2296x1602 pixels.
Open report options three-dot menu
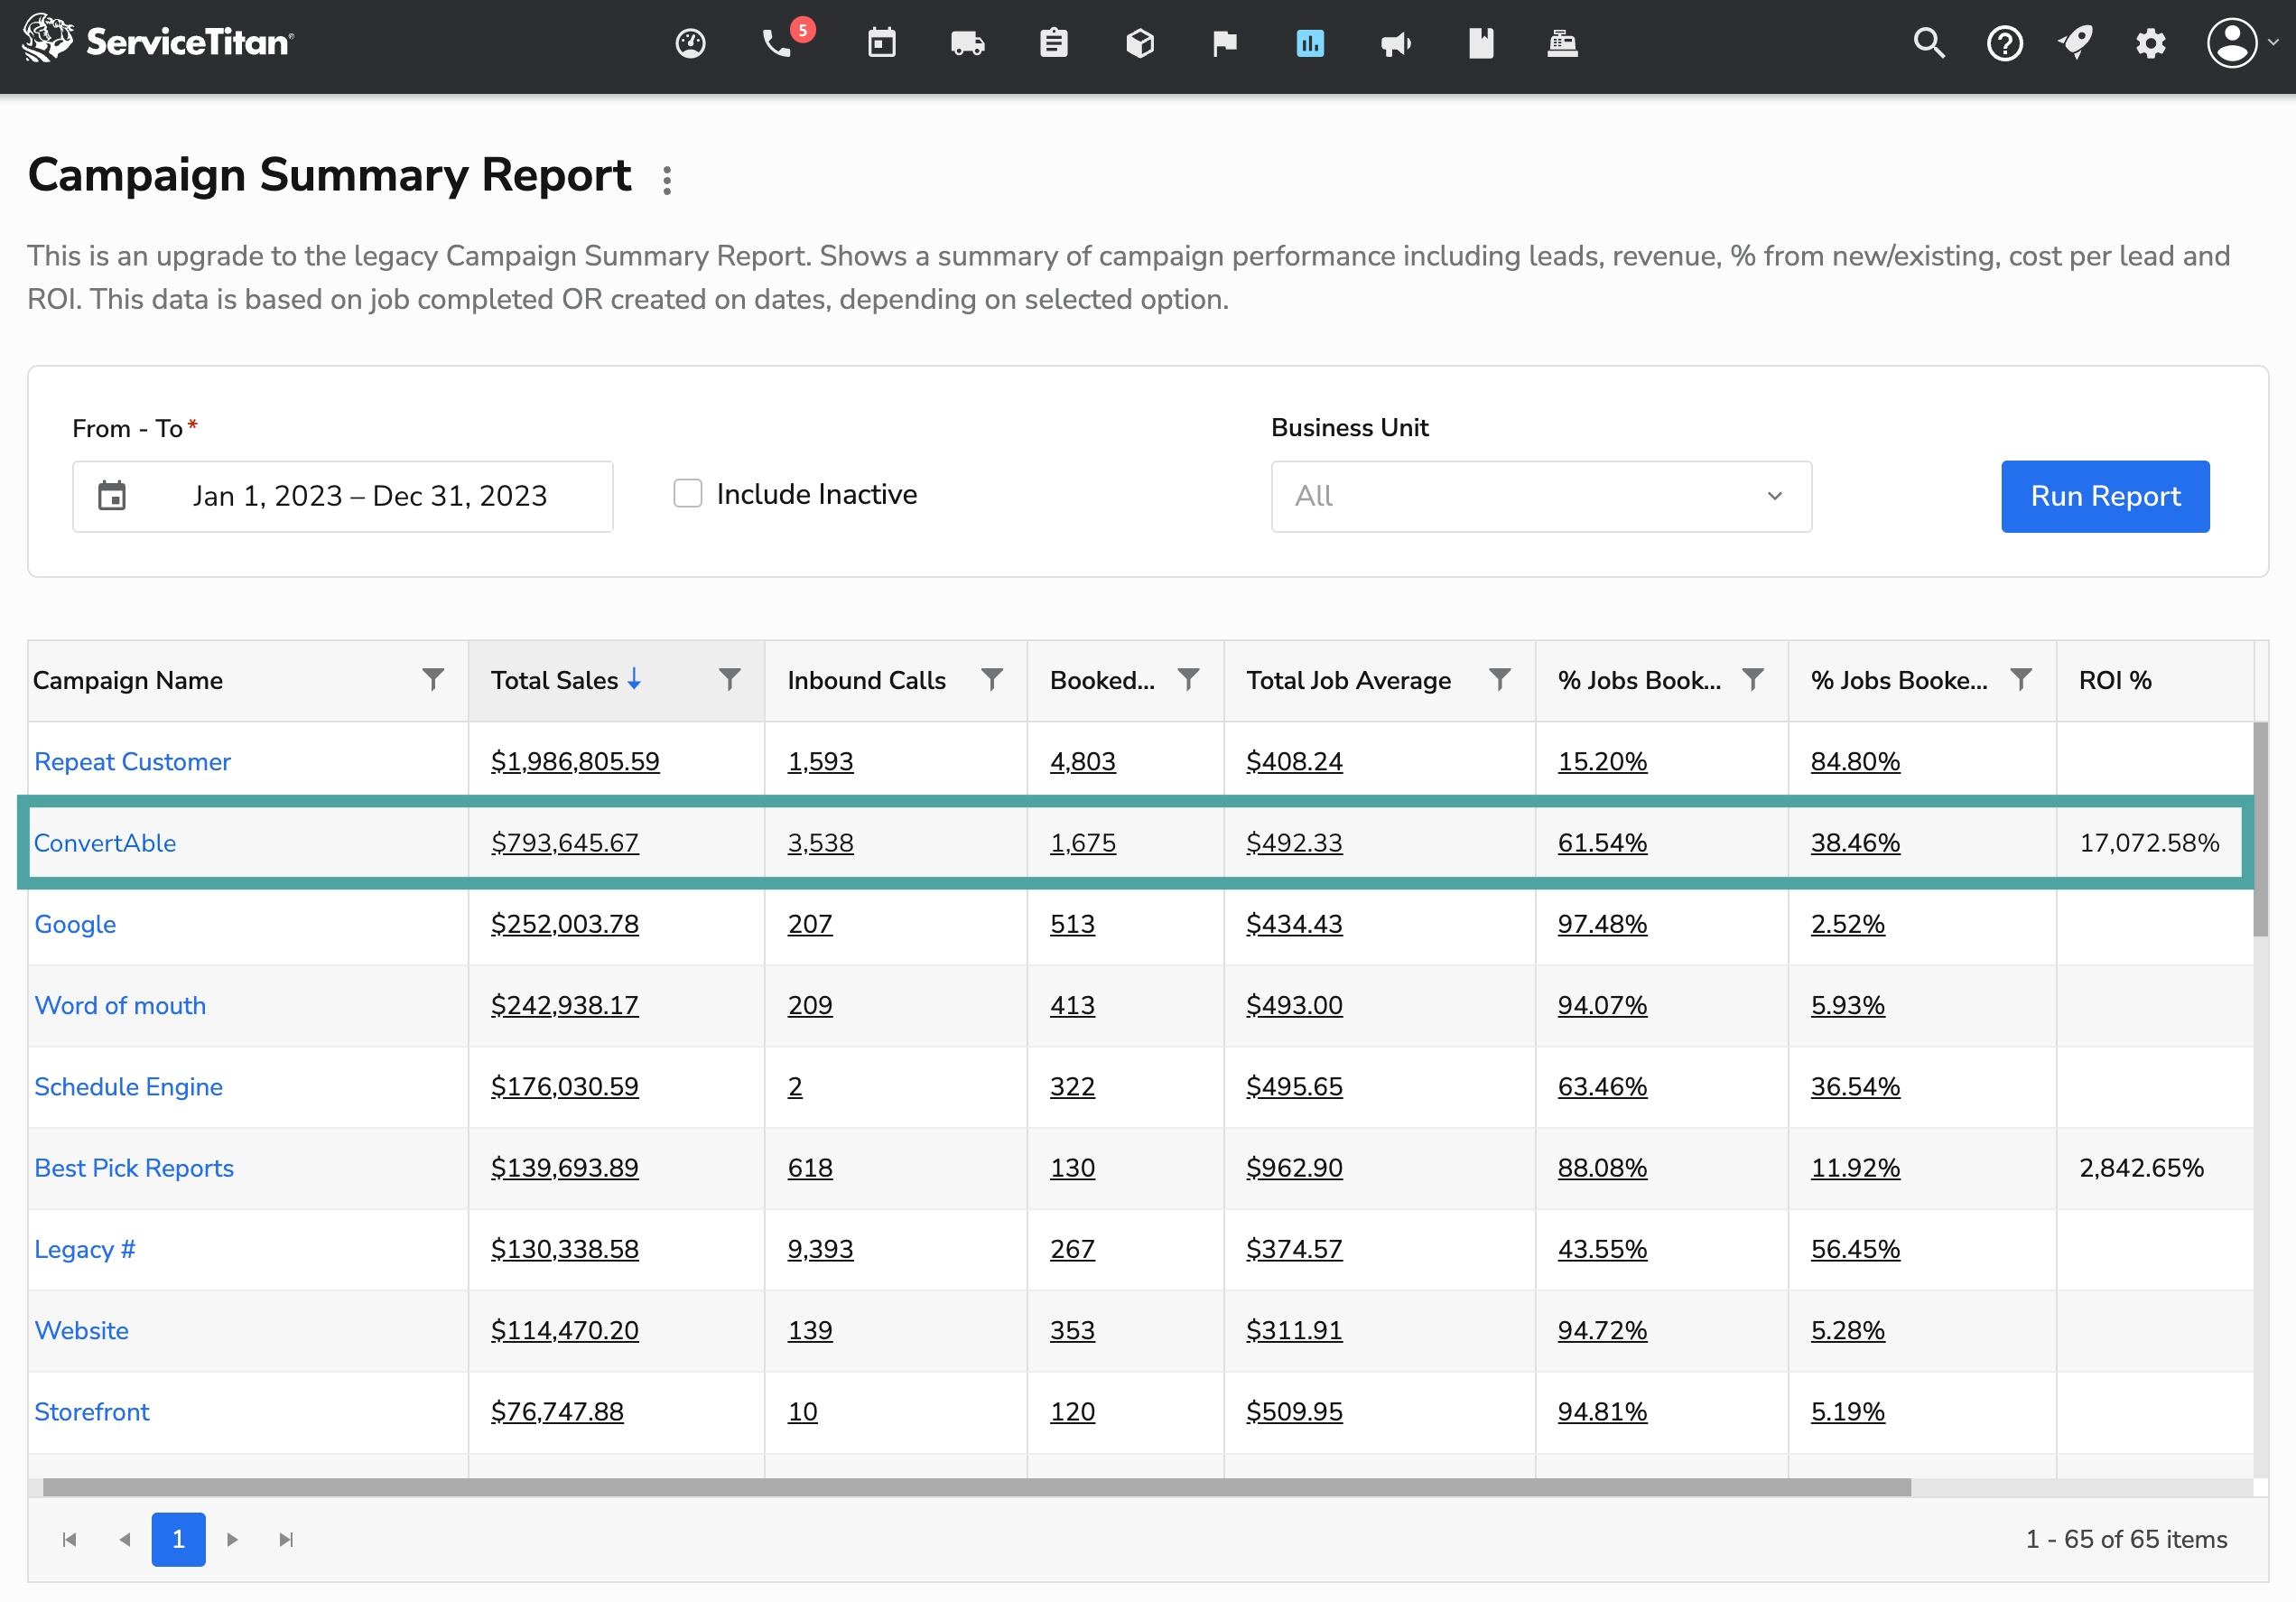pyautogui.click(x=667, y=180)
